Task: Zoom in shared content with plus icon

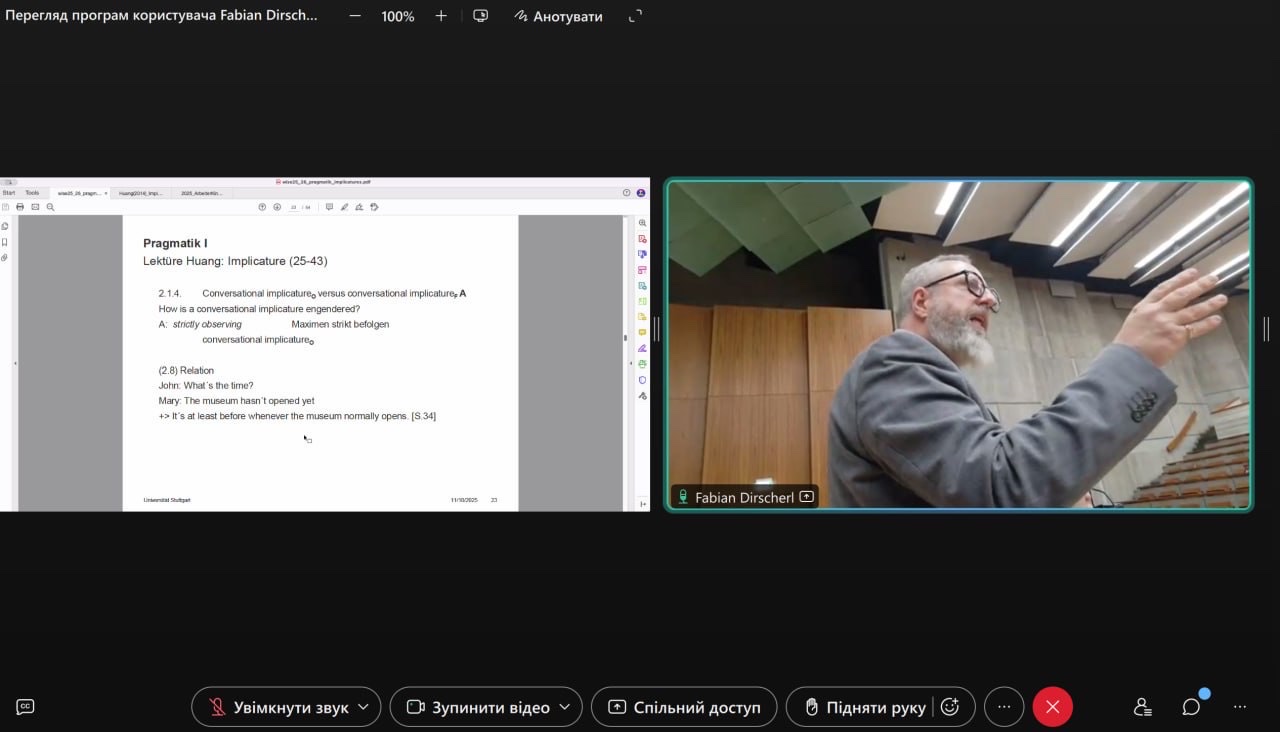Action: [441, 16]
